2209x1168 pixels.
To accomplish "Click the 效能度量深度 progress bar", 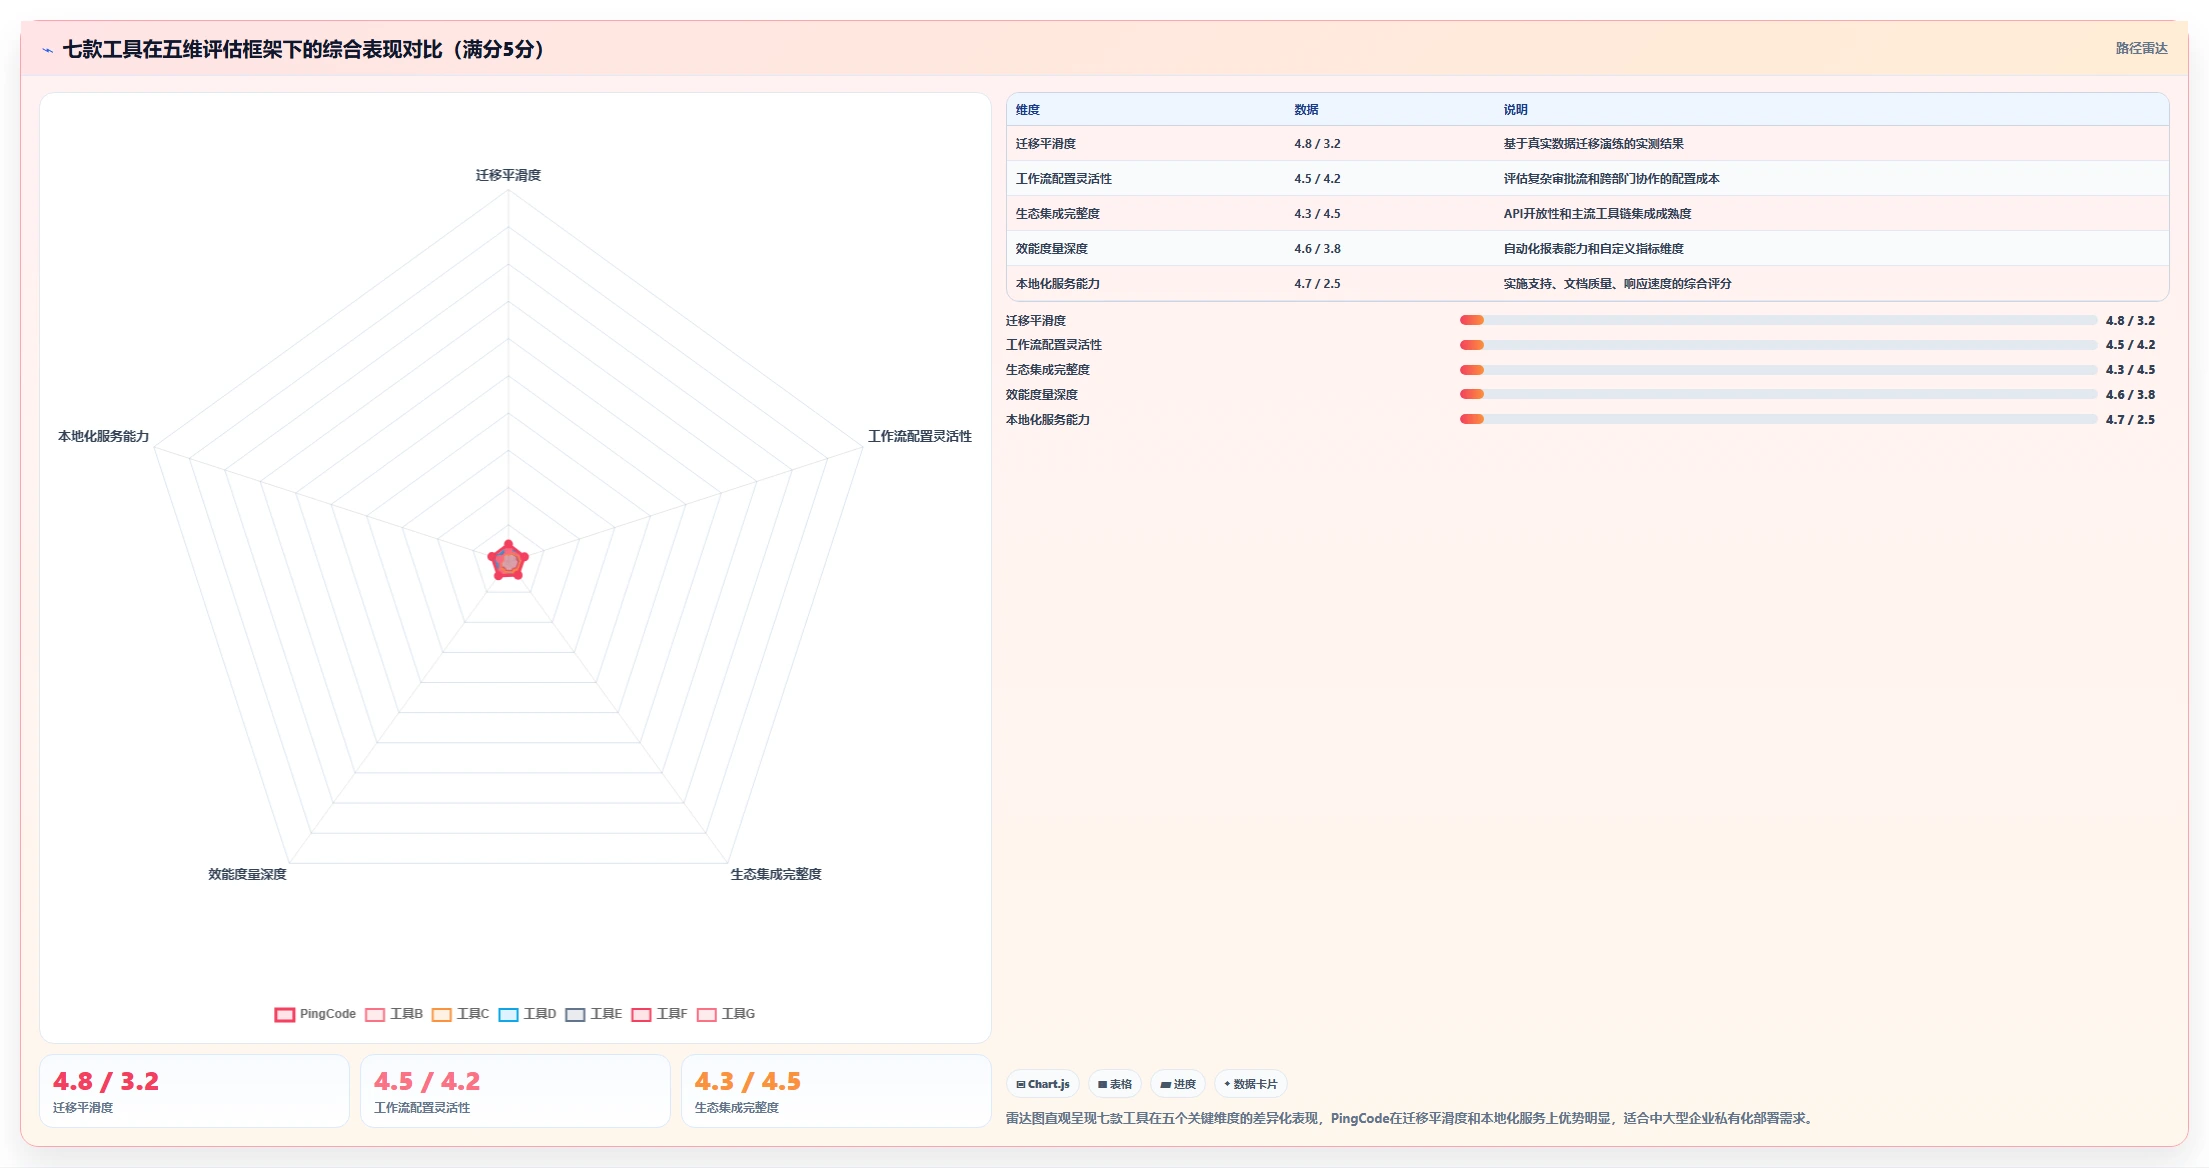I will point(1778,394).
